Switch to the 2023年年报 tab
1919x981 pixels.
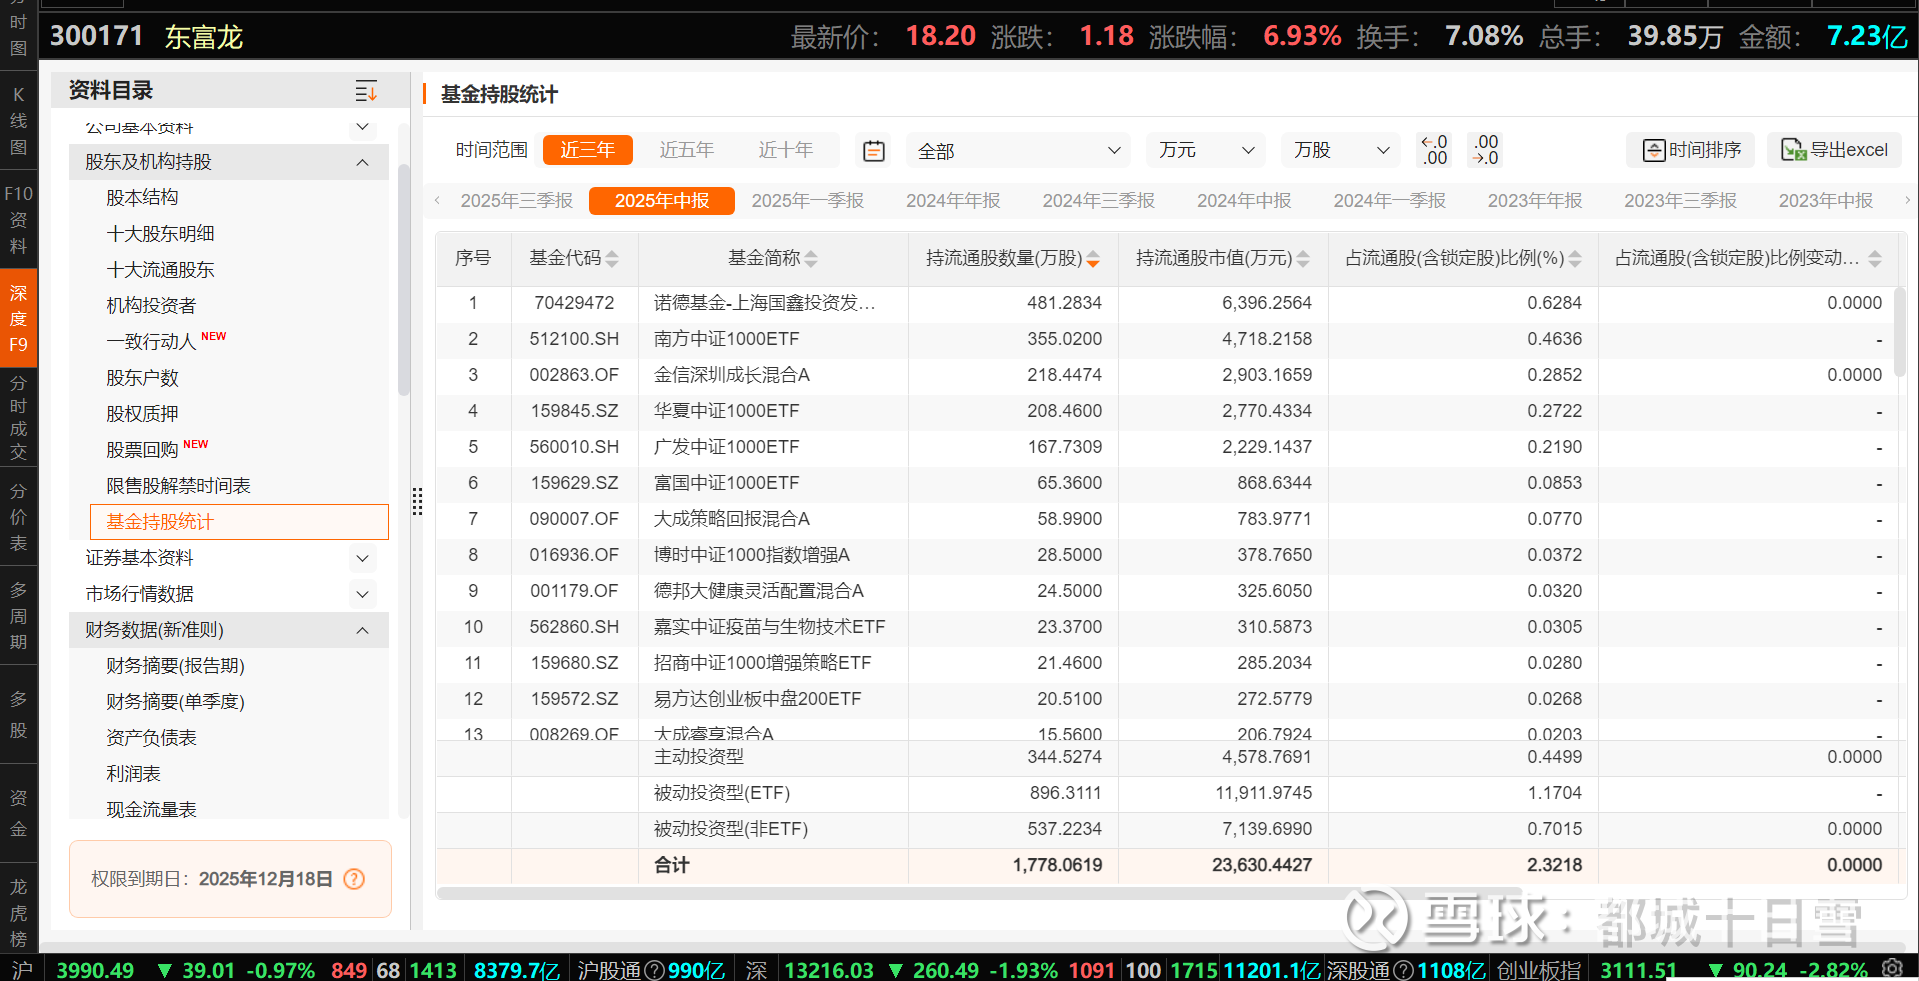1535,201
